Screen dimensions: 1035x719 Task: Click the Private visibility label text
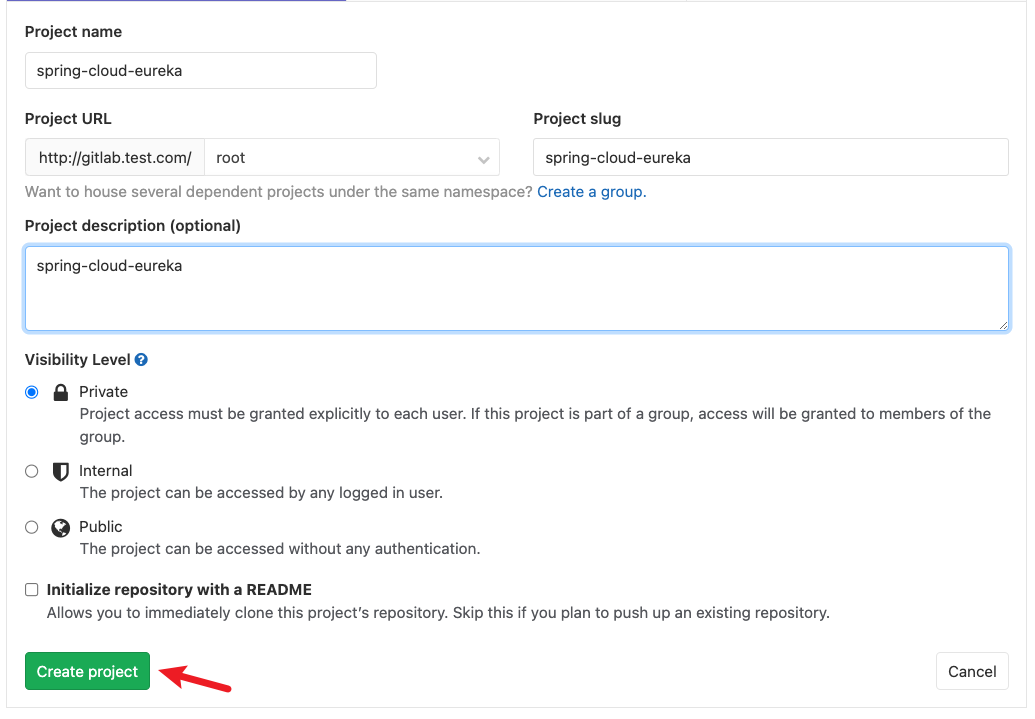(104, 392)
